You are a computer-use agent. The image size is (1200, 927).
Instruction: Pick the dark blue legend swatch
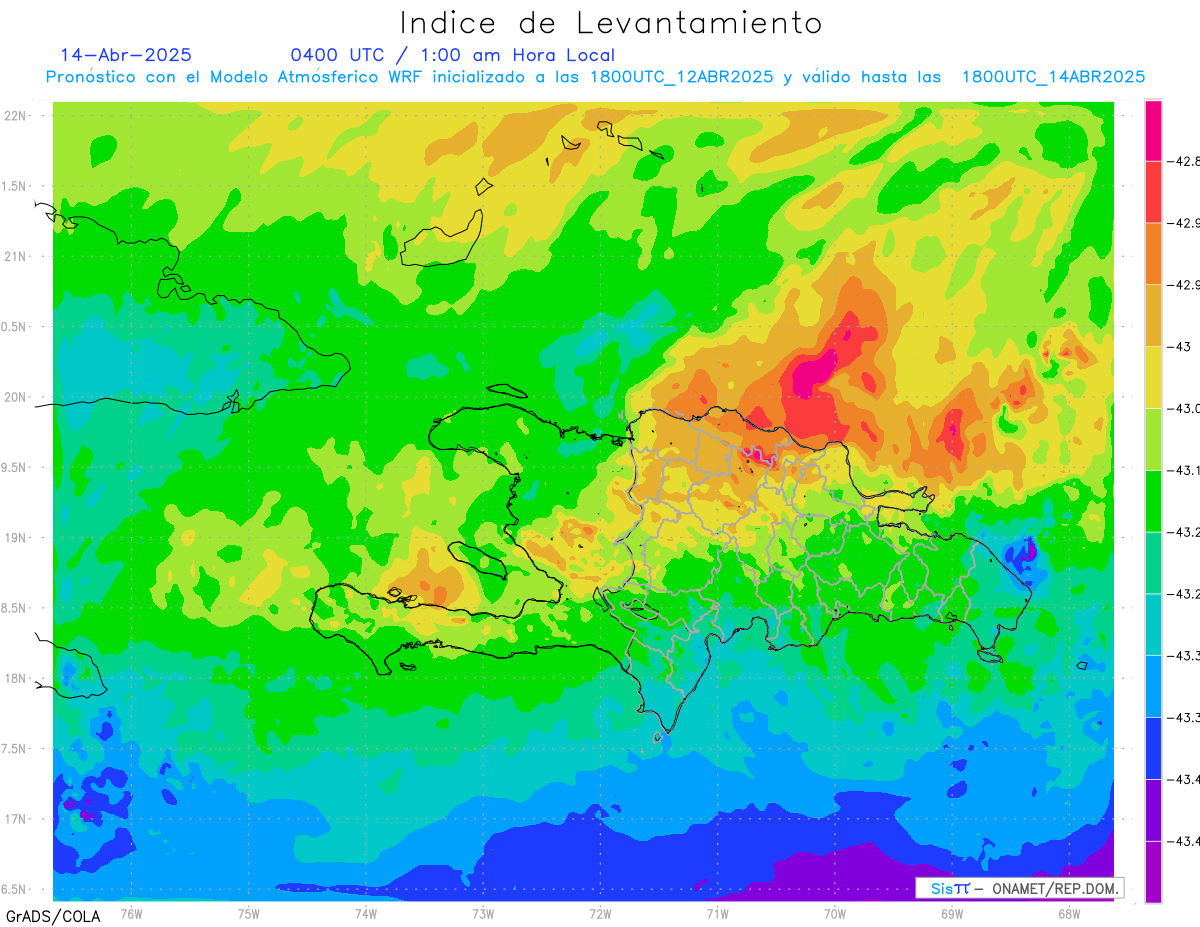(1153, 748)
